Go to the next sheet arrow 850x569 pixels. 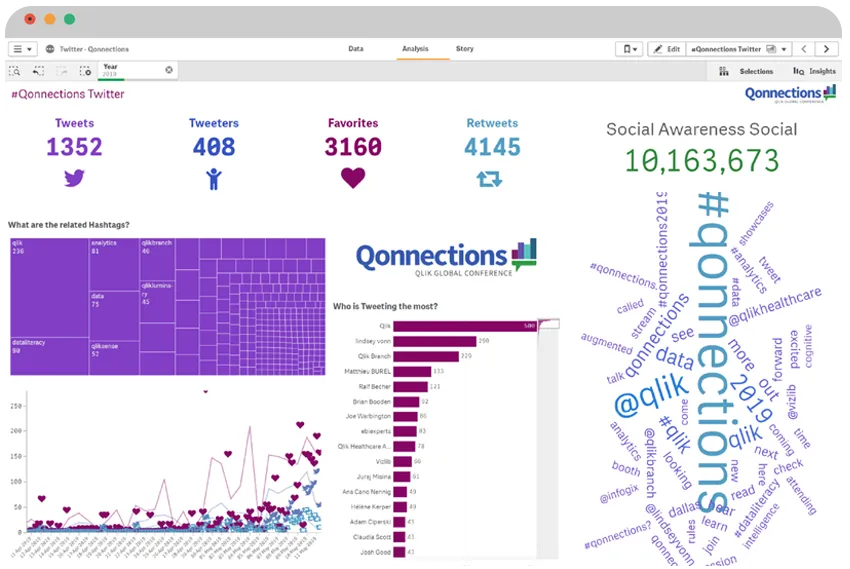[x=827, y=49]
